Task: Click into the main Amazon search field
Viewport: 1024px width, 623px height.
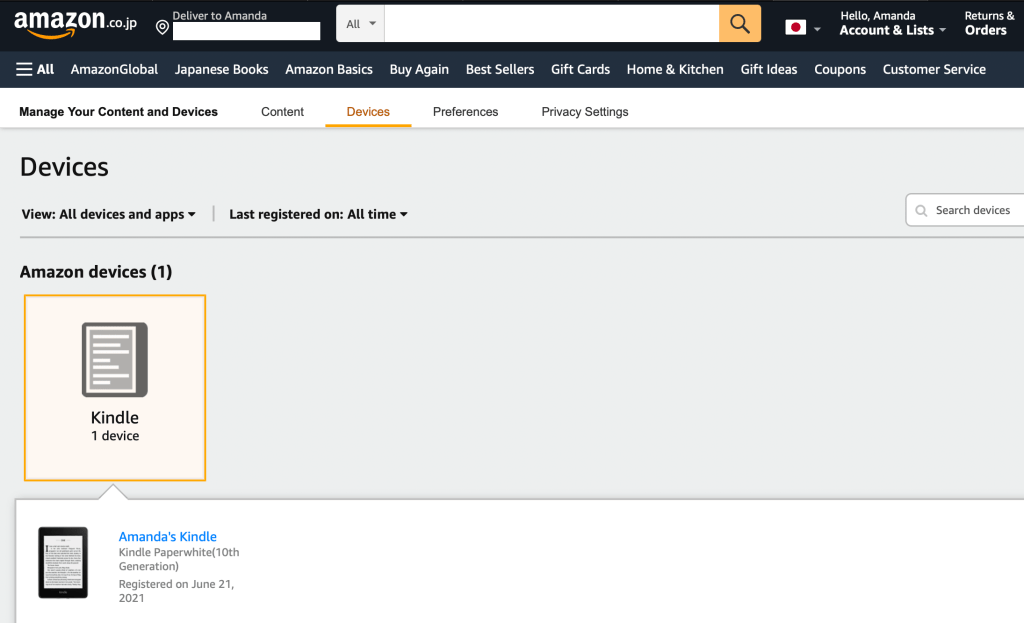Action: 550,24
